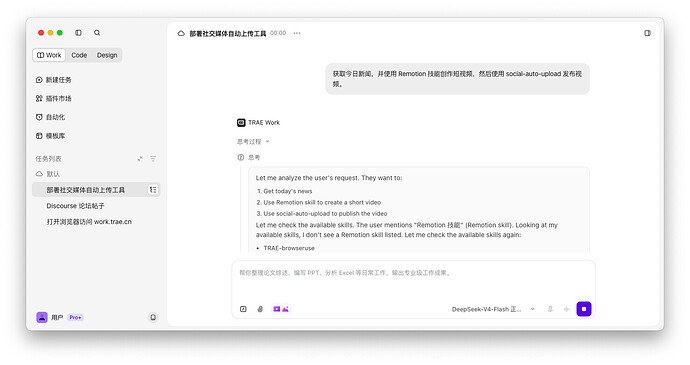Click the 00:00 timer text
The height and width of the screenshot is (365, 690).
(x=278, y=33)
